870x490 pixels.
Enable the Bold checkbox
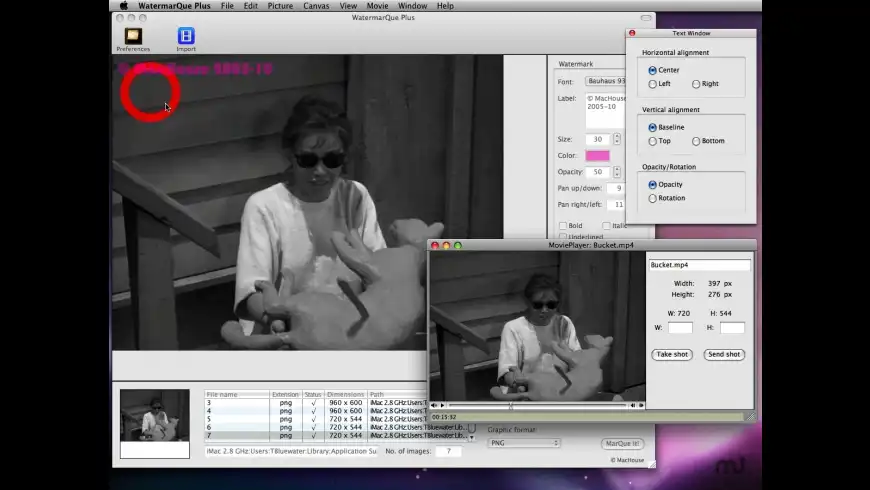pos(563,226)
